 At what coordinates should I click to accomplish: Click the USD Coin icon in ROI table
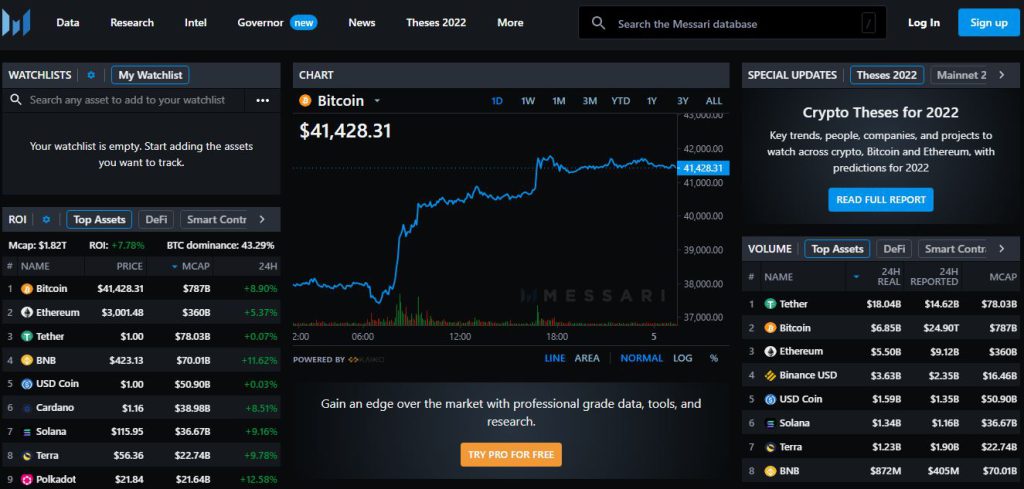click(27, 384)
